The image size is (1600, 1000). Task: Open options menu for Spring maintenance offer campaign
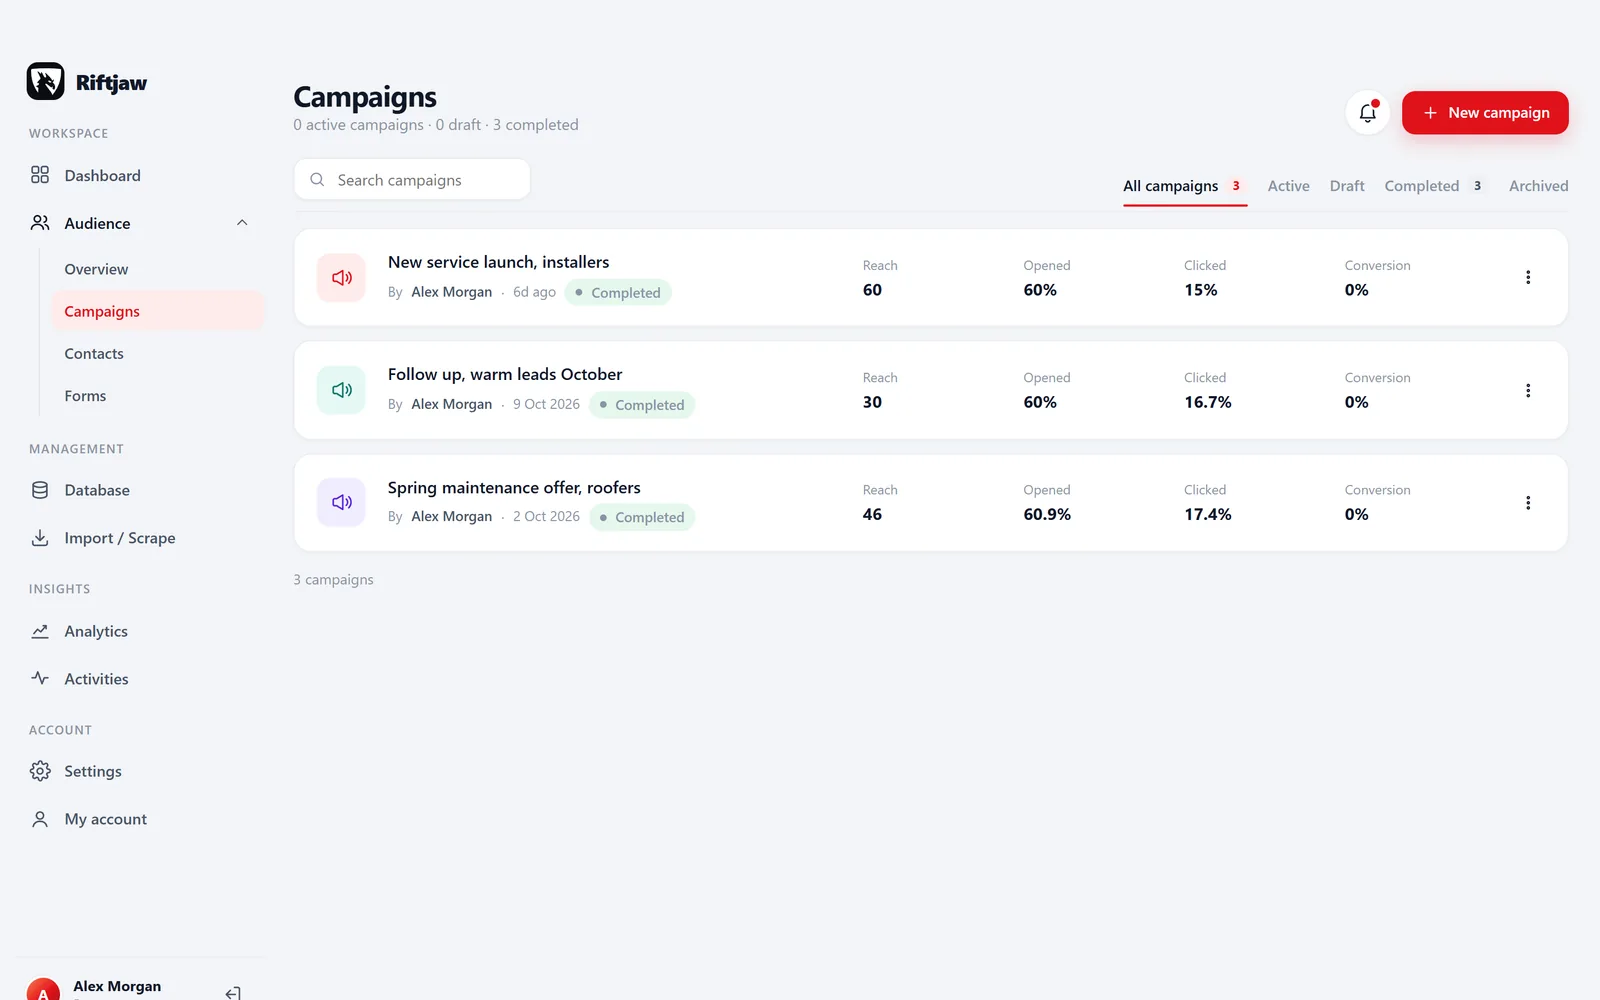pos(1527,503)
